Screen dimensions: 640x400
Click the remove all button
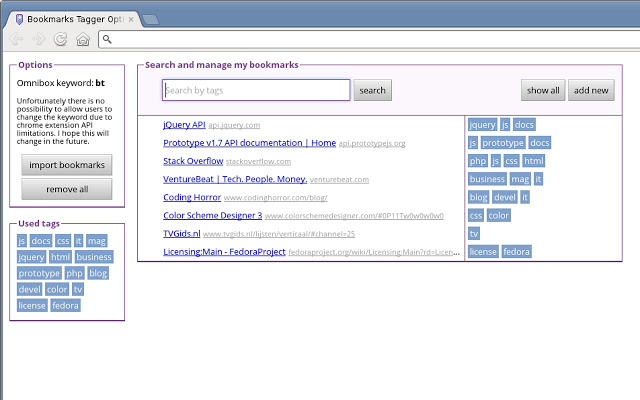click(67, 189)
